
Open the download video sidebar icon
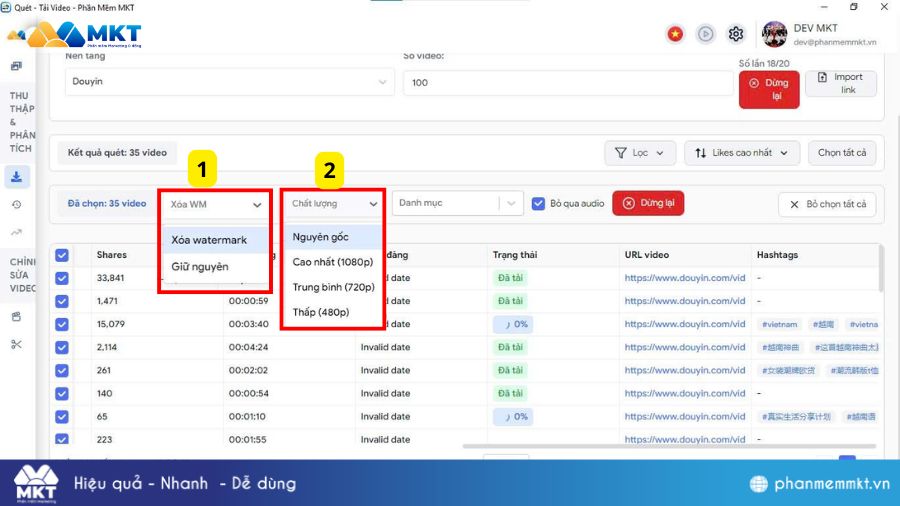tap(17, 177)
